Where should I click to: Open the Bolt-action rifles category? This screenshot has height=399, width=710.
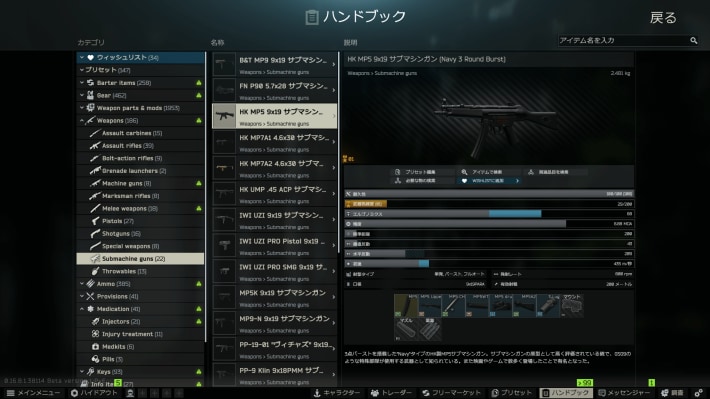click(140, 159)
